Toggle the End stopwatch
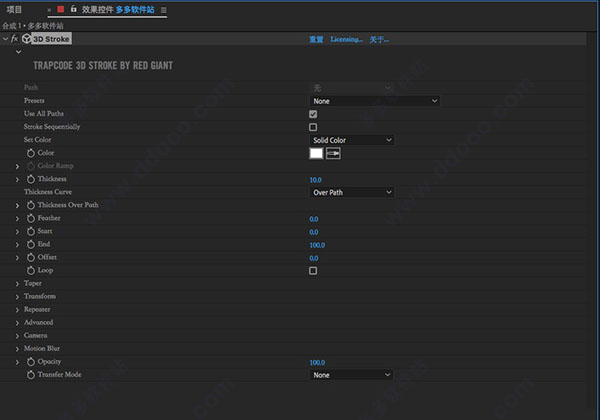 tap(31, 244)
